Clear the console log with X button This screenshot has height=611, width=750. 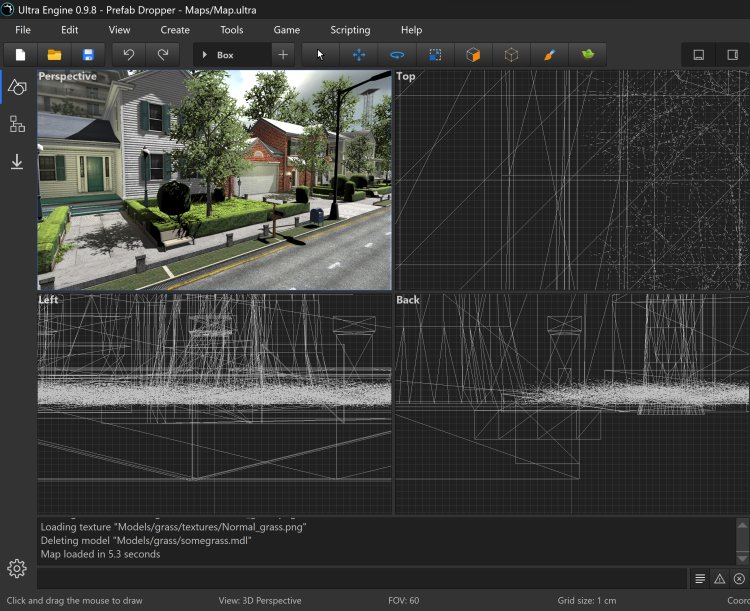pos(739,579)
